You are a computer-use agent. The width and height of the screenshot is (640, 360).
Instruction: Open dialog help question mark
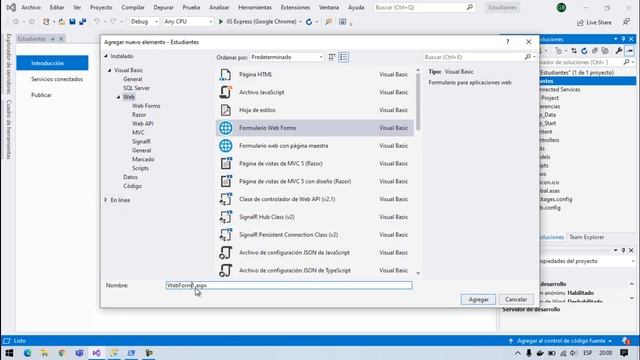point(507,42)
